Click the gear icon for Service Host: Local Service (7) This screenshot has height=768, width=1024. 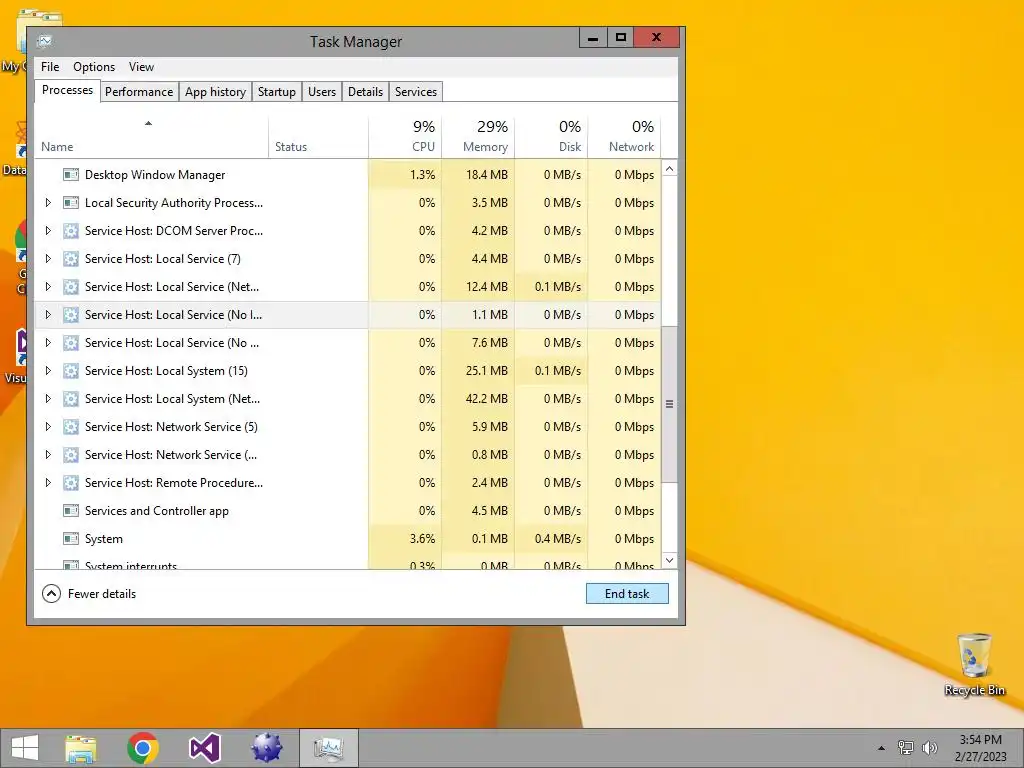point(71,259)
